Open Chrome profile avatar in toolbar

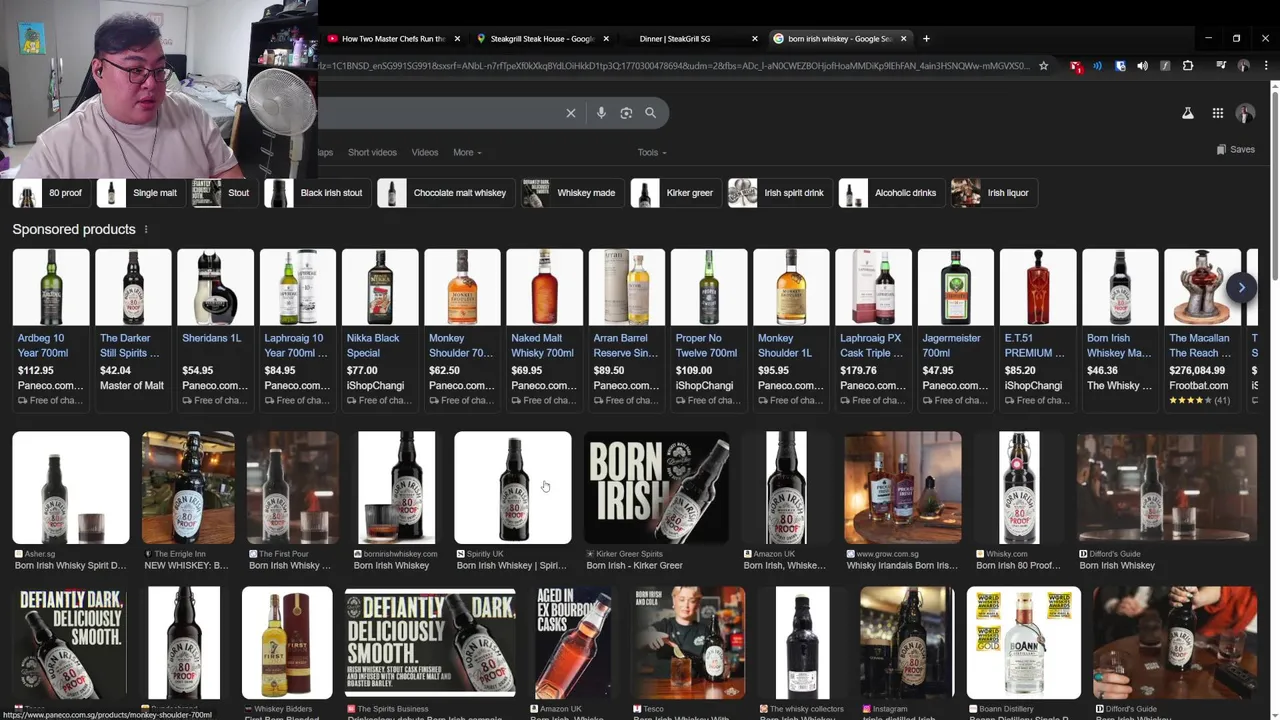click(1244, 66)
